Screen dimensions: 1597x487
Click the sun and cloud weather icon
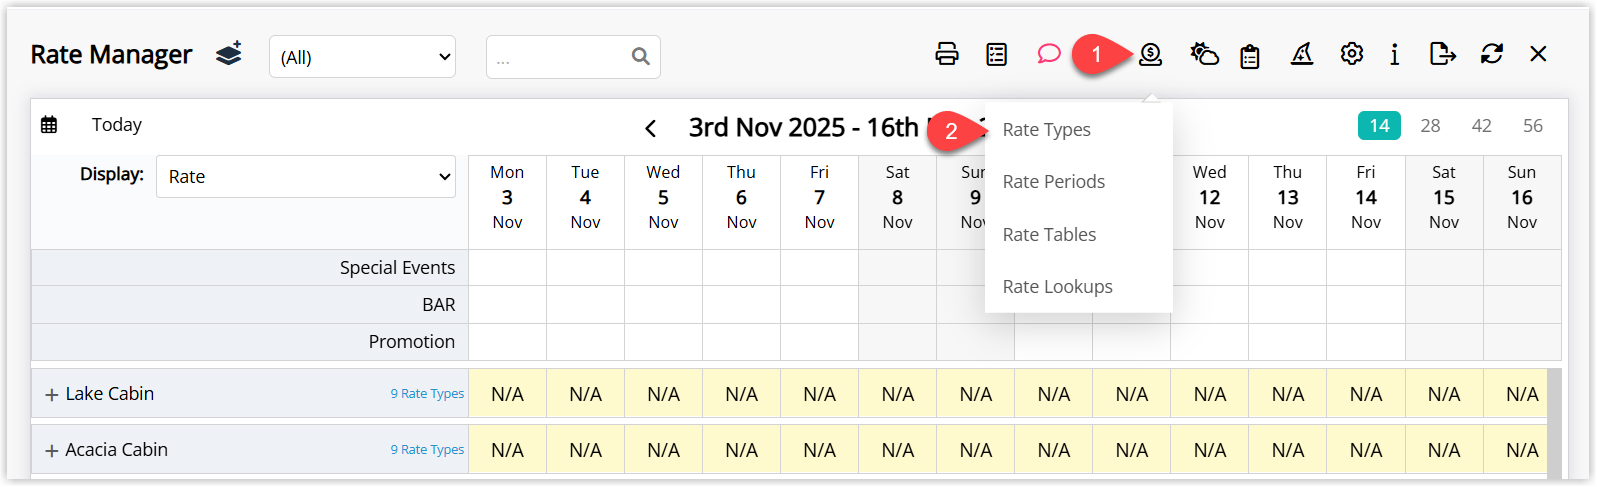click(1204, 54)
